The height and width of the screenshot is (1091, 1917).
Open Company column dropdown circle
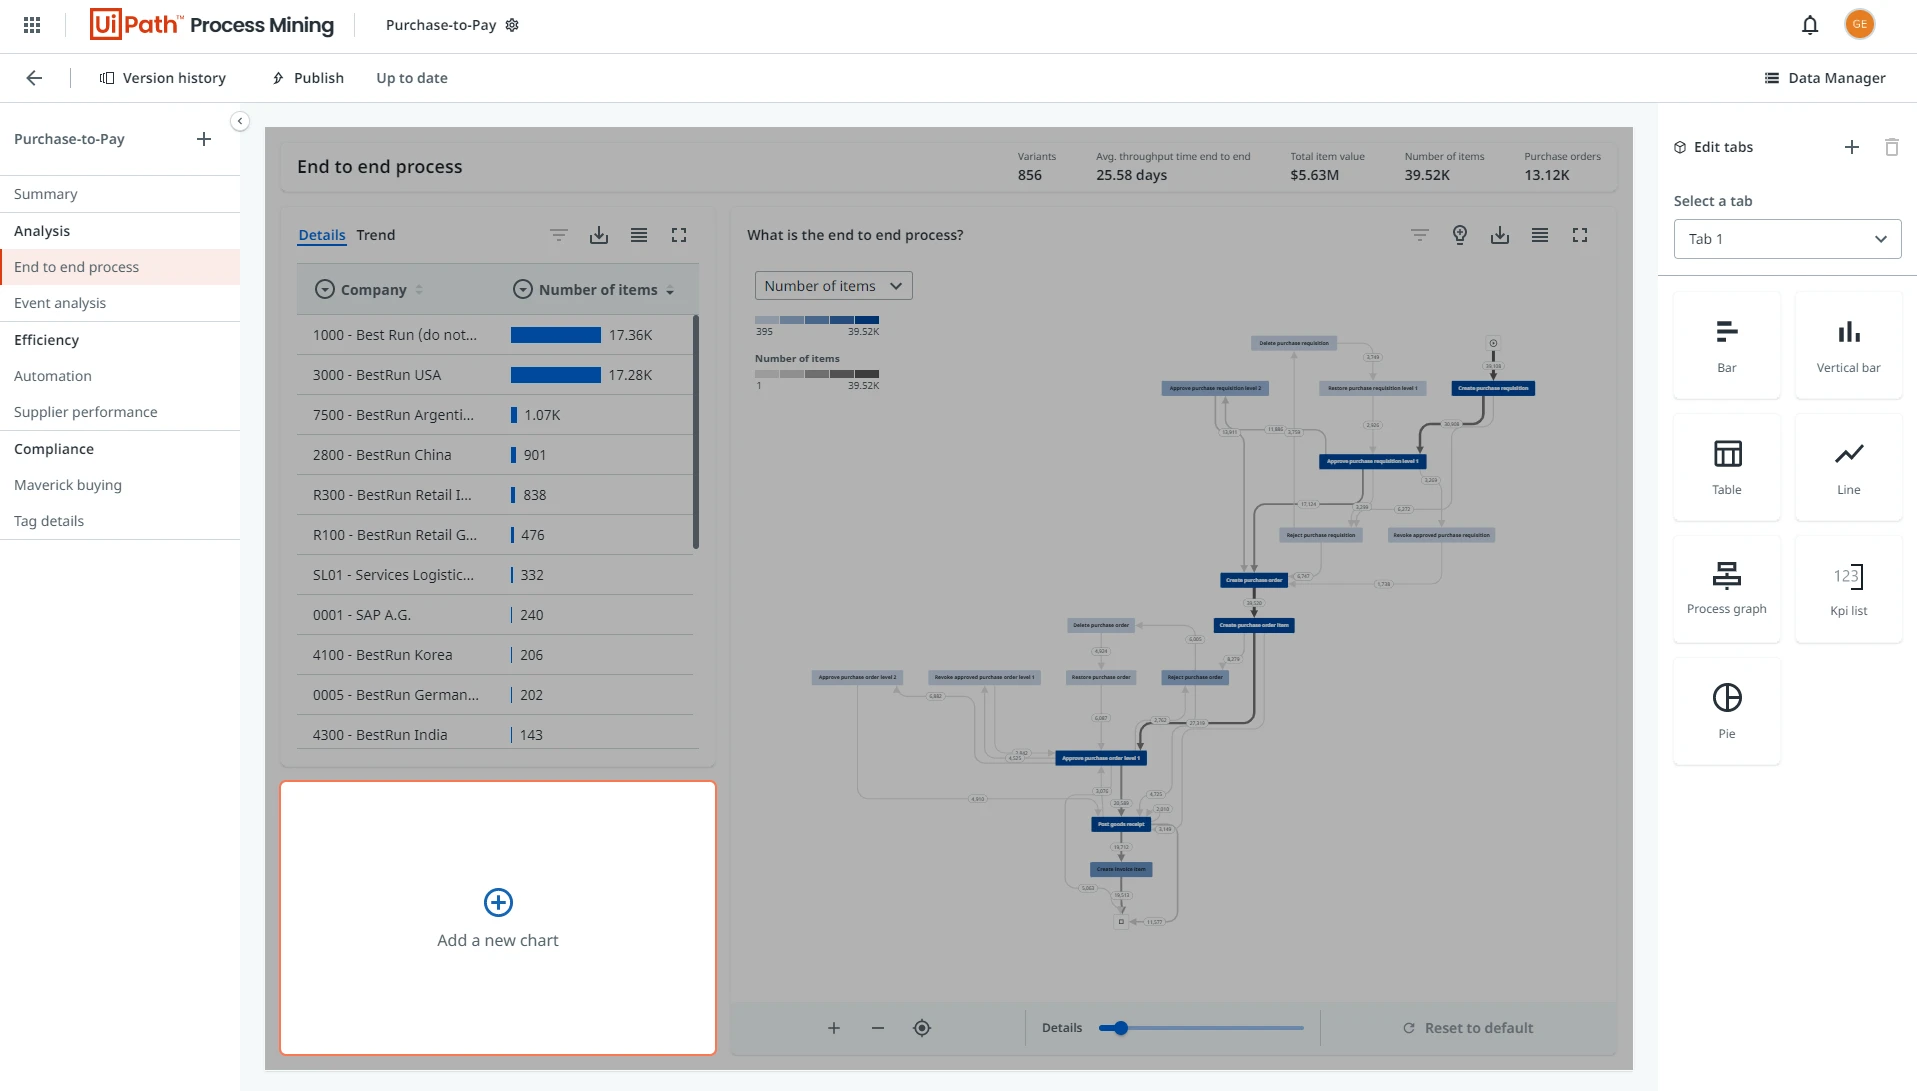click(325, 290)
